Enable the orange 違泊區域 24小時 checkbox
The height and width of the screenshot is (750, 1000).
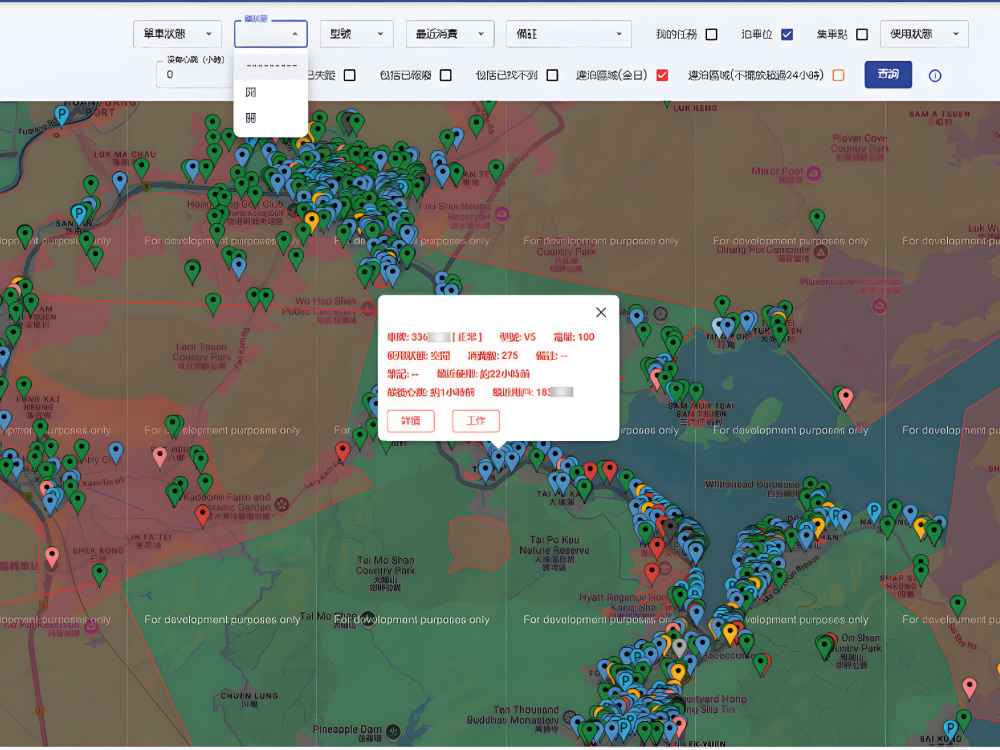click(x=839, y=75)
